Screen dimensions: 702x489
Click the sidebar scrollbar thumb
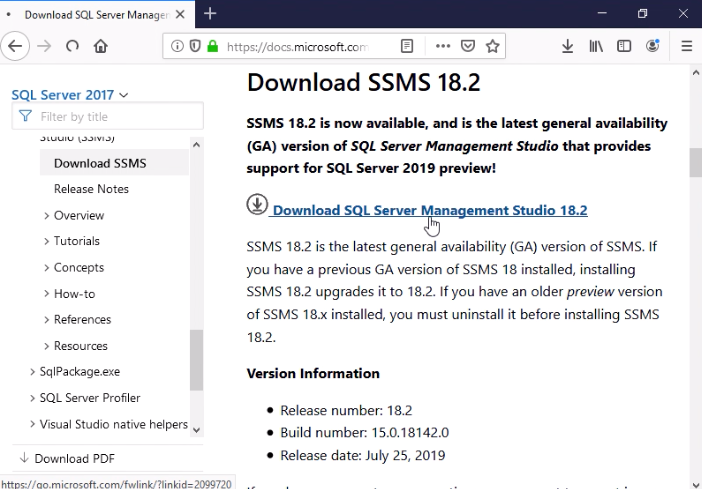(x=196, y=360)
